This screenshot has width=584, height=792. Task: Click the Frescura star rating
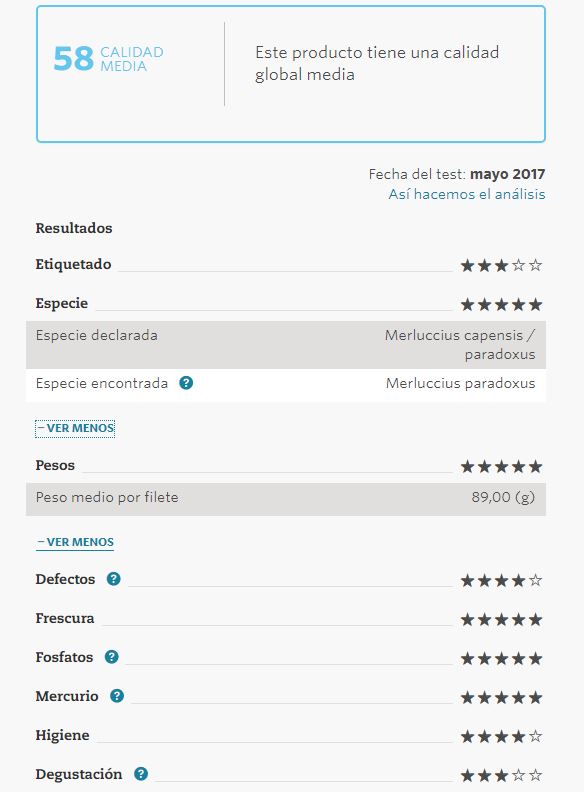(x=501, y=619)
